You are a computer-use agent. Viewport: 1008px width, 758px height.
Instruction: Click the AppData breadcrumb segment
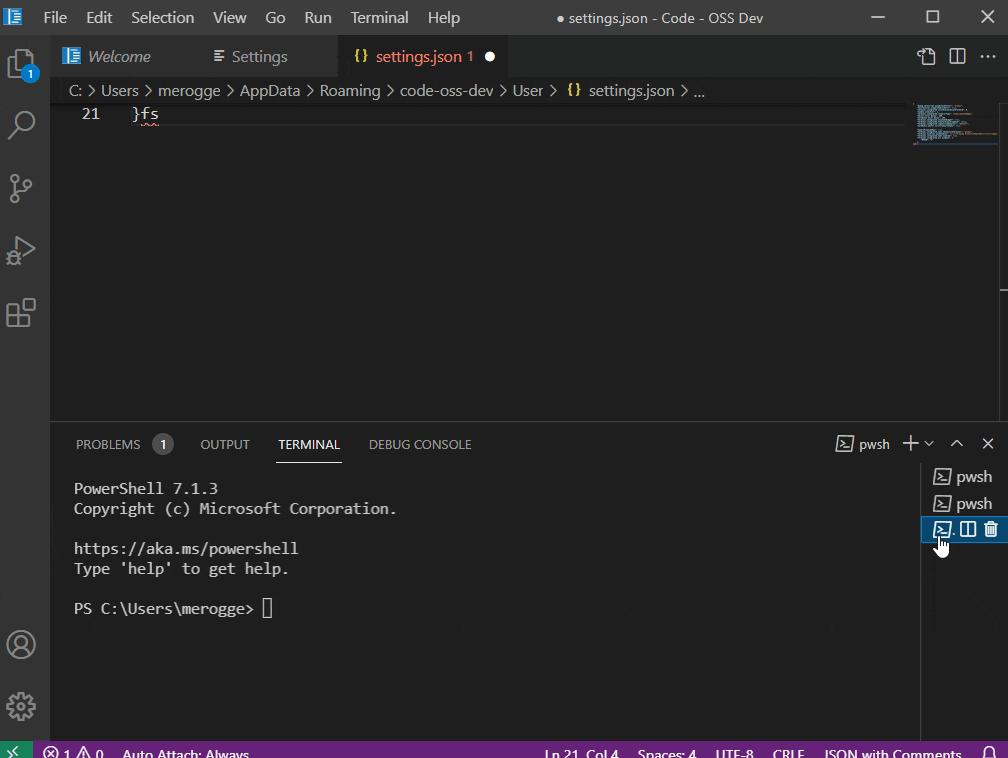270,91
